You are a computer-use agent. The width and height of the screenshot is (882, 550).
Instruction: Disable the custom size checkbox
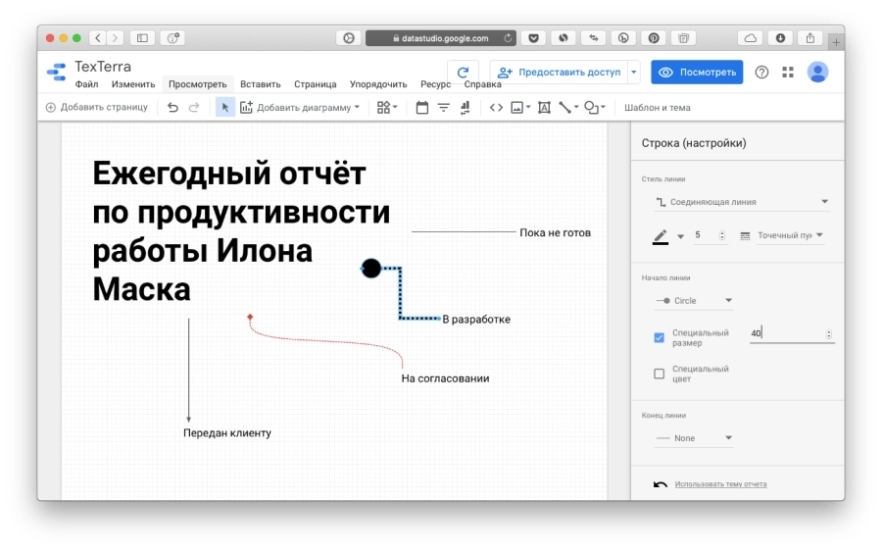(659, 337)
